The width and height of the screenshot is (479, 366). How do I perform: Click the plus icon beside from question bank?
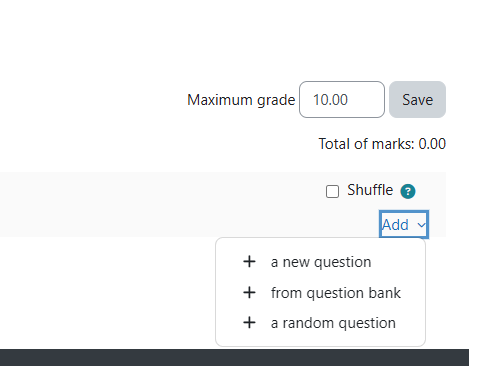pos(249,292)
